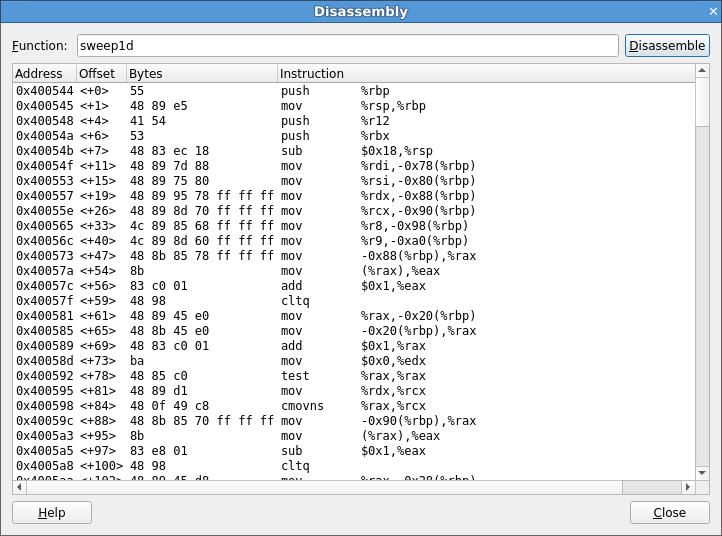The width and height of the screenshot is (722, 536).
Task: Click the horizontal scrollbar thumb
Action: click(x=320, y=488)
